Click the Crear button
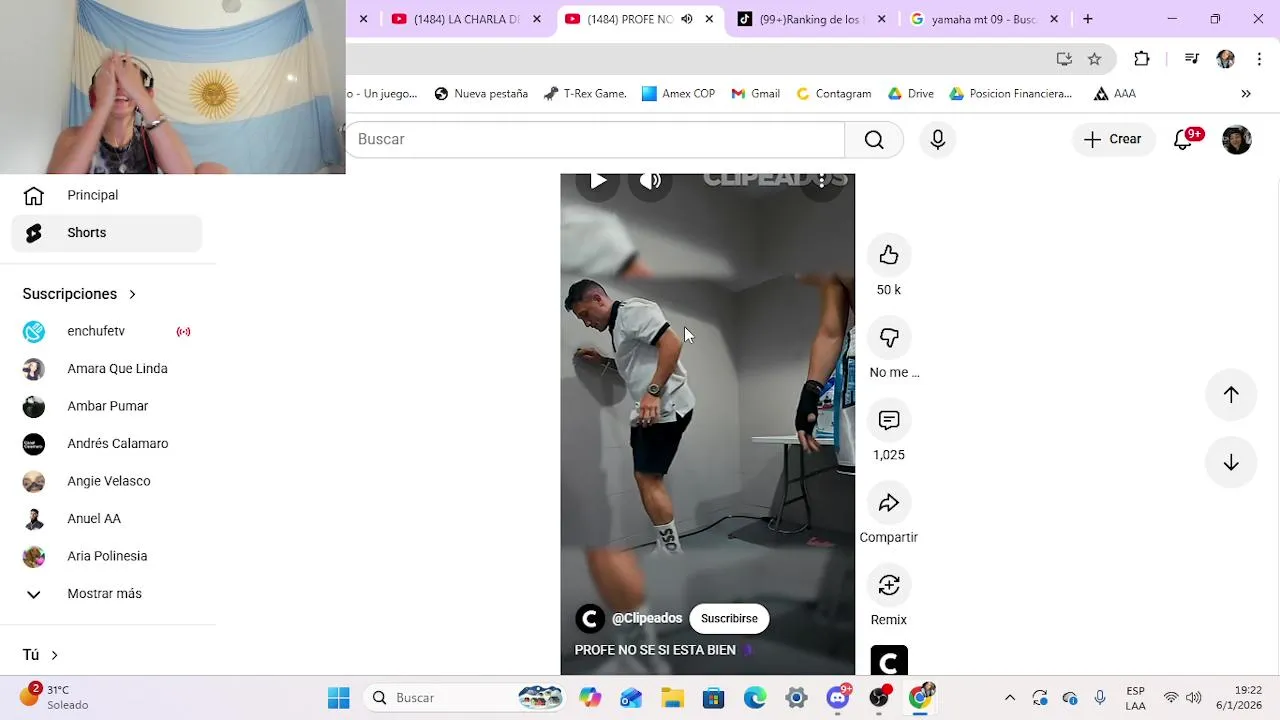The height and width of the screenshot is (720, 1280). click(1113, 140)
